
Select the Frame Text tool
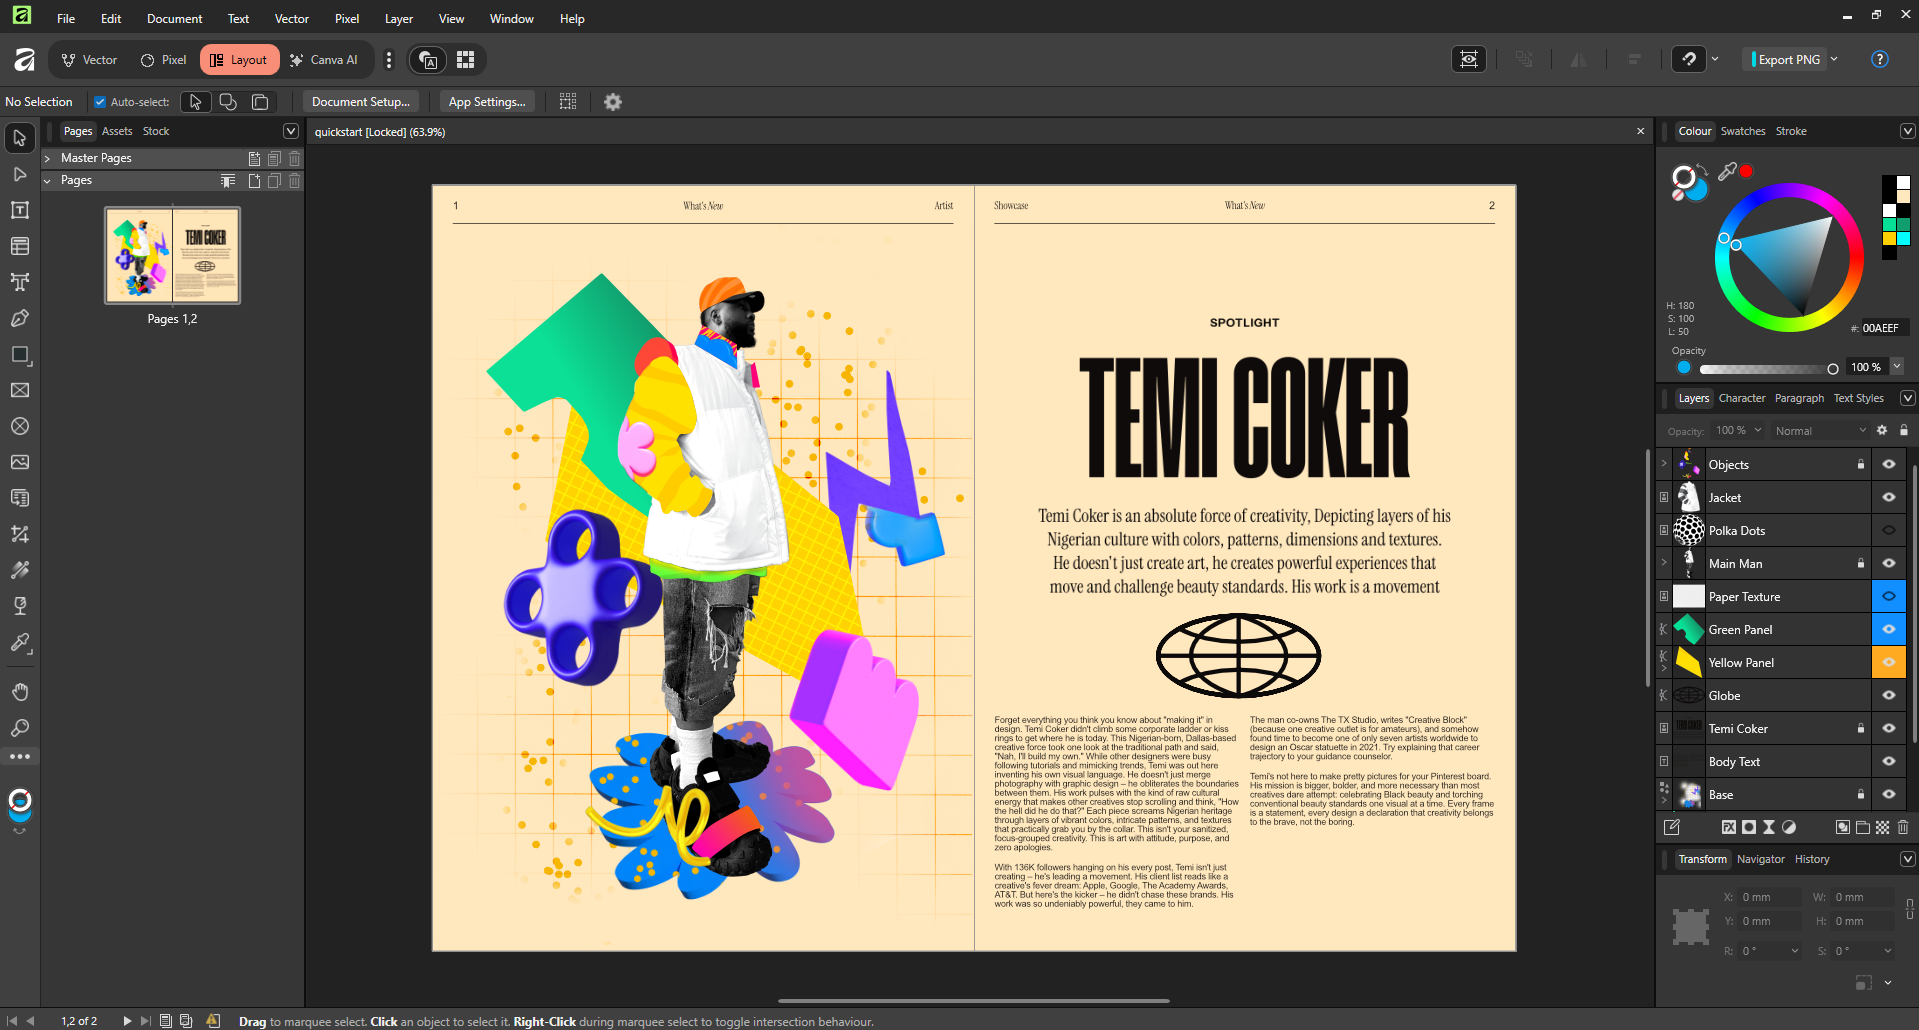tap(20, 210)
